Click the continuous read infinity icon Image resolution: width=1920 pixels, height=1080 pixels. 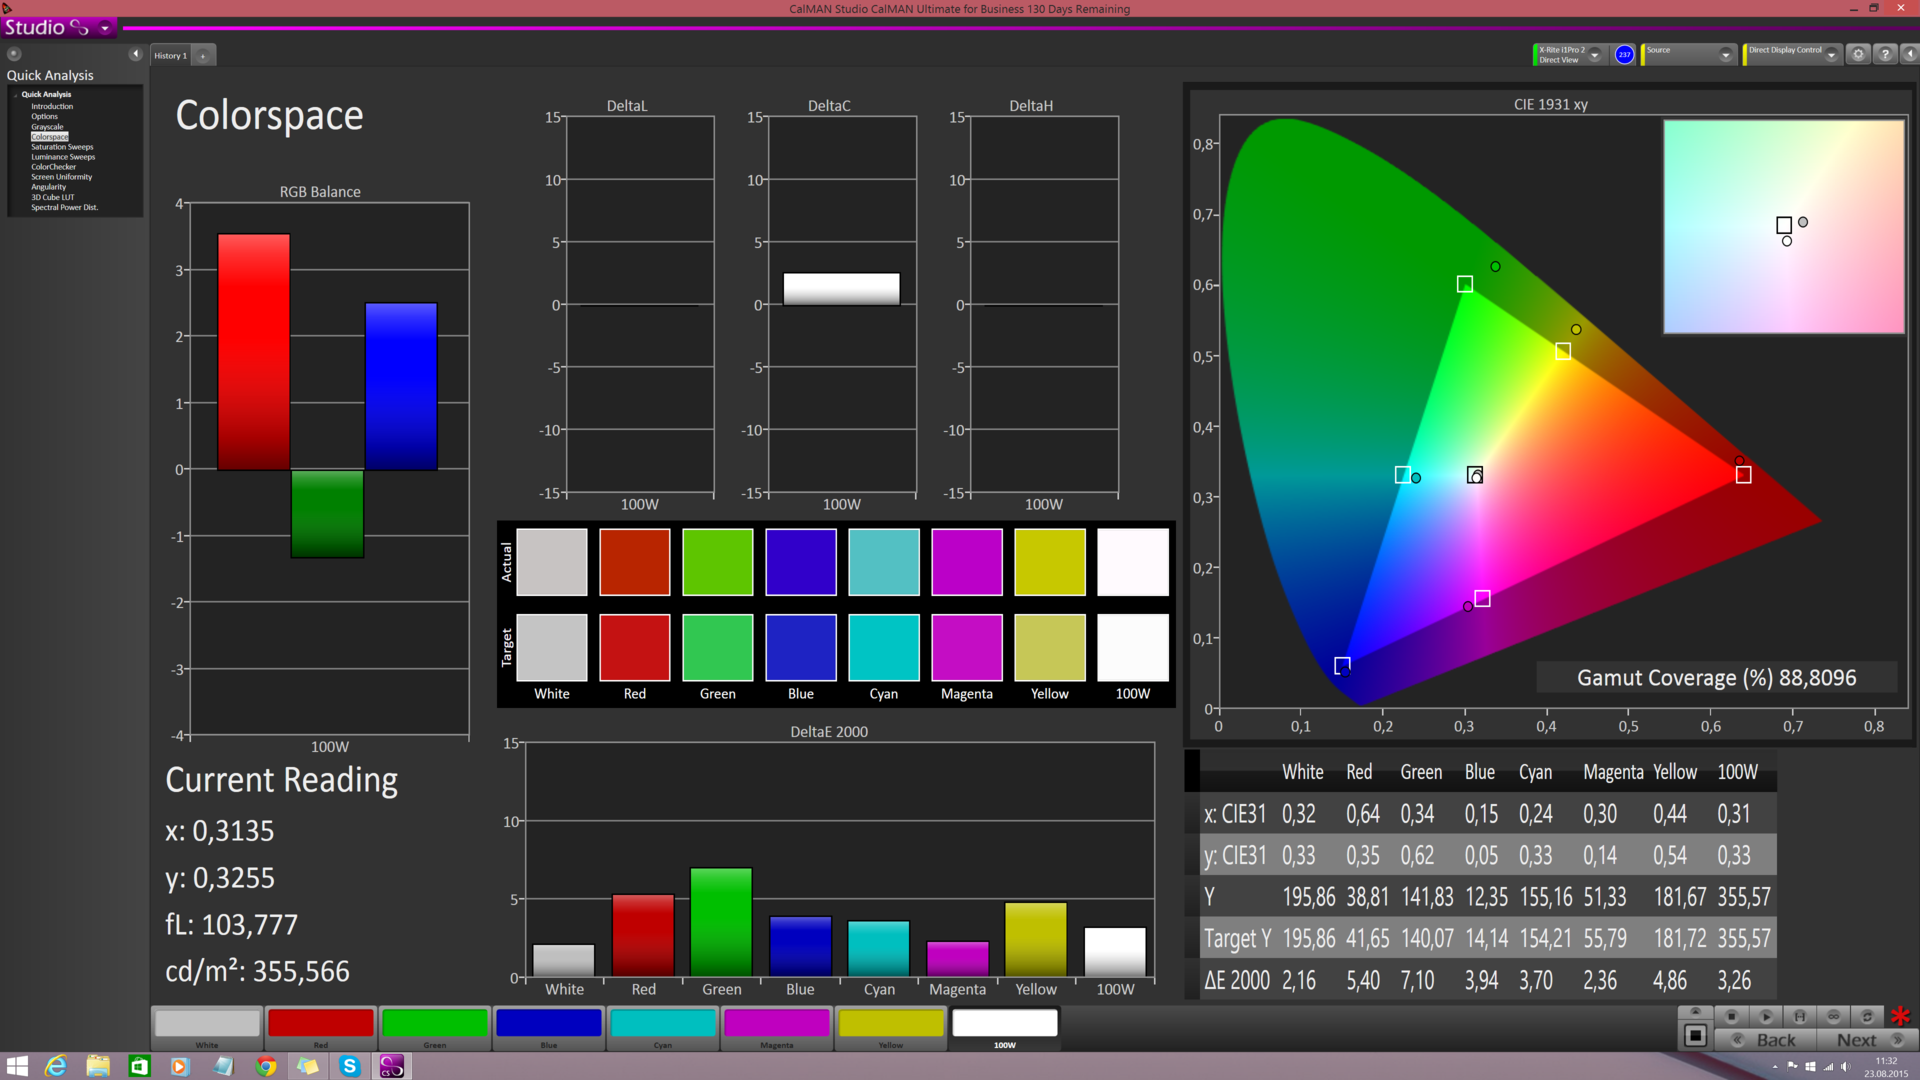[1833, 1016]
